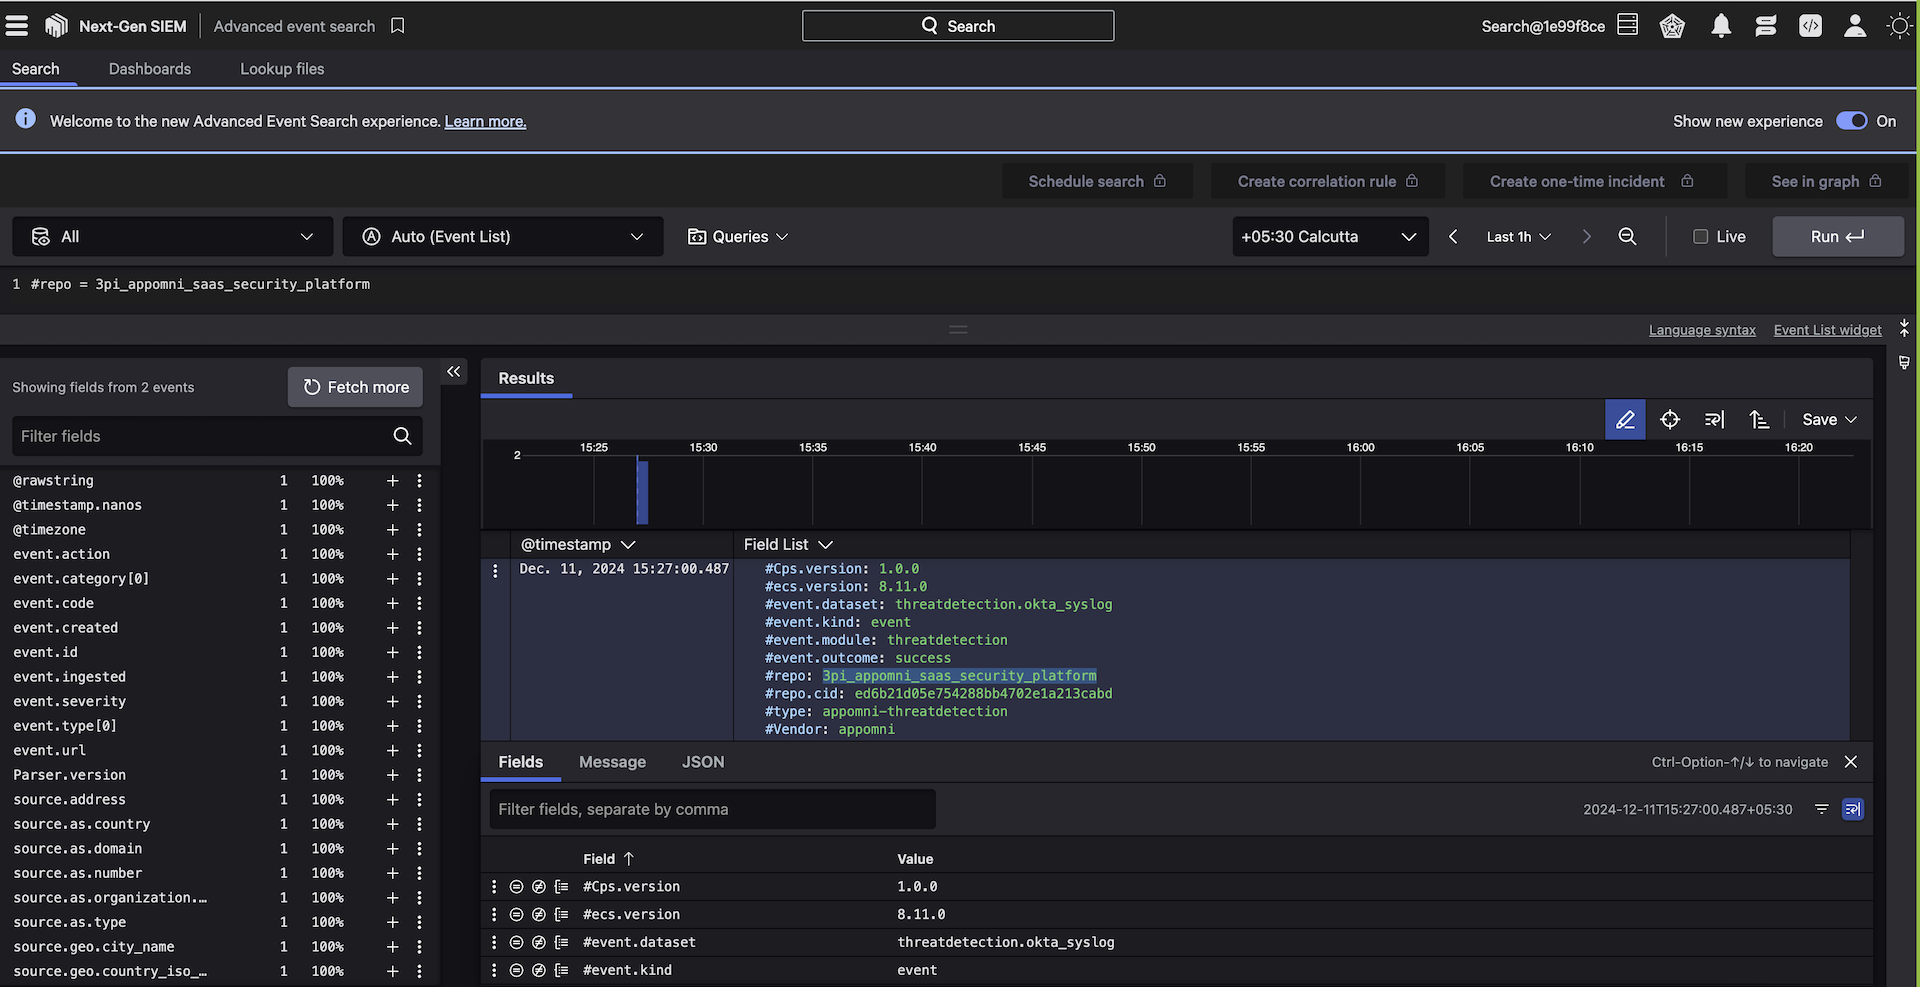The image size is (1920, 987).
Task: Bookmark the Advanced event search page
Action: 397,26
